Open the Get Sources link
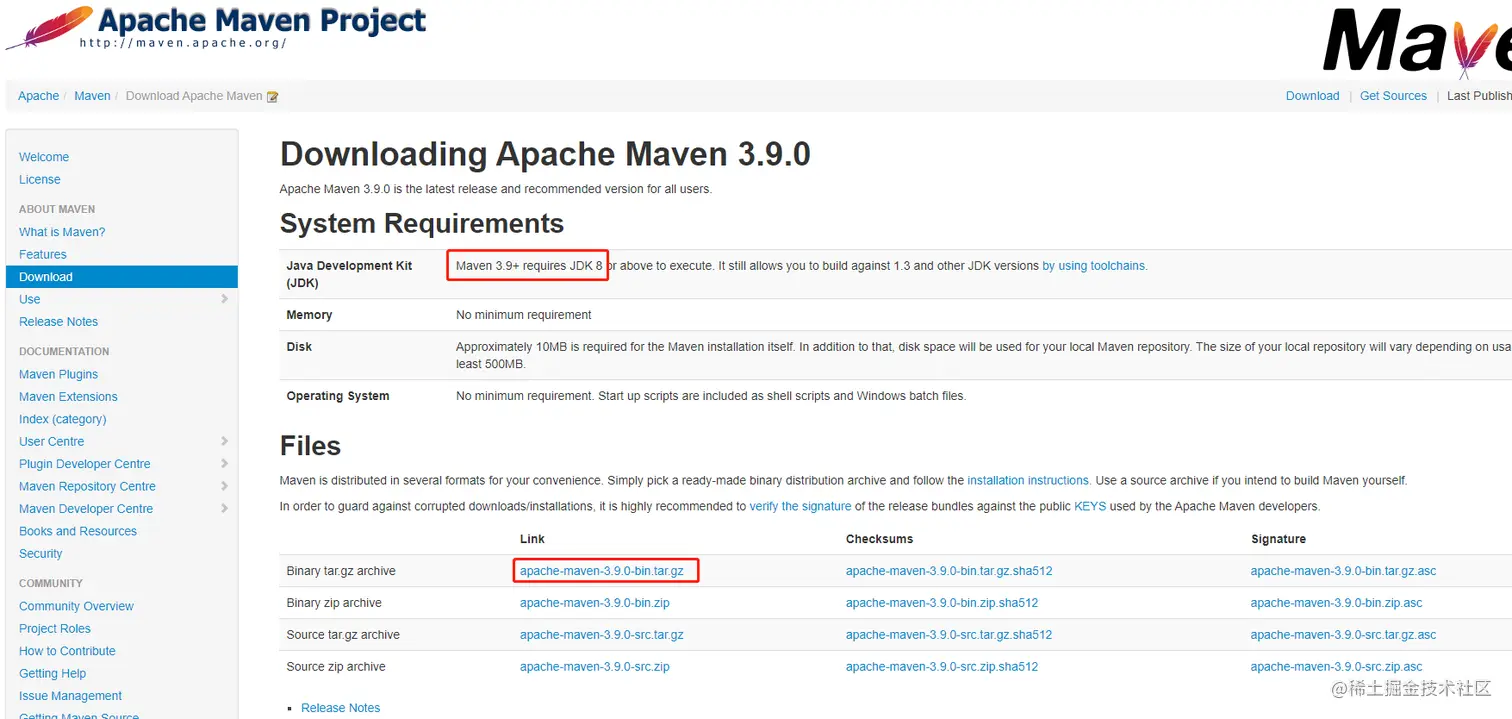Viewport: 1512px width, 719px height. point(1393,96)
